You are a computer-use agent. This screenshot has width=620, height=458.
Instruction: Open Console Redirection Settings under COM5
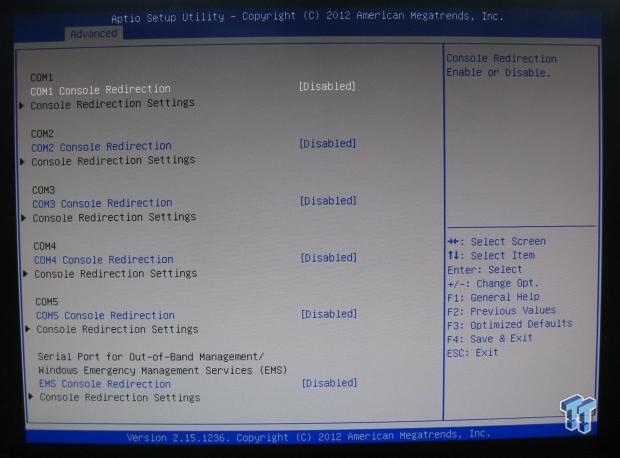pyautogui.click(x=117, y=329)
